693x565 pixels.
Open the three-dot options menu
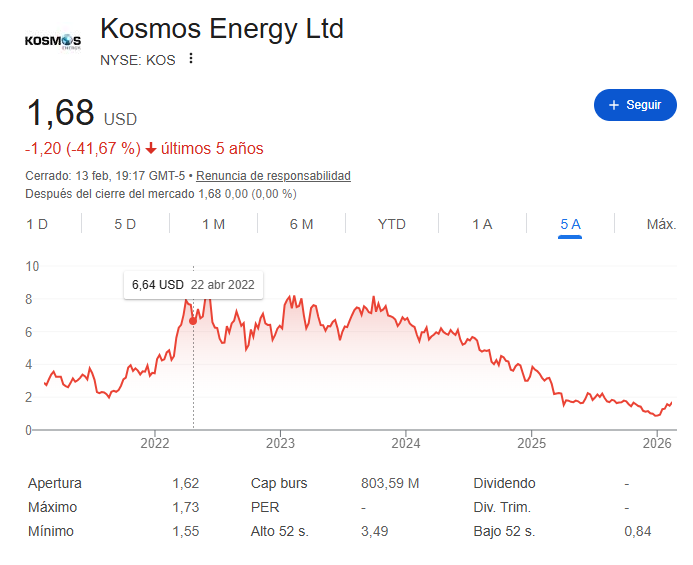[x=191, y=59]
